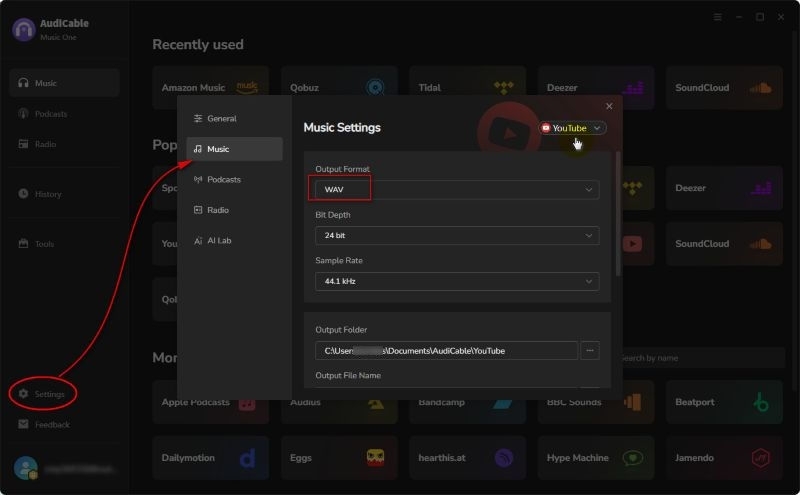Image resolution: width=800 pixels, height=495 pixels.
Task: Click the AudiCable logo icon
Action: (23, 30)
